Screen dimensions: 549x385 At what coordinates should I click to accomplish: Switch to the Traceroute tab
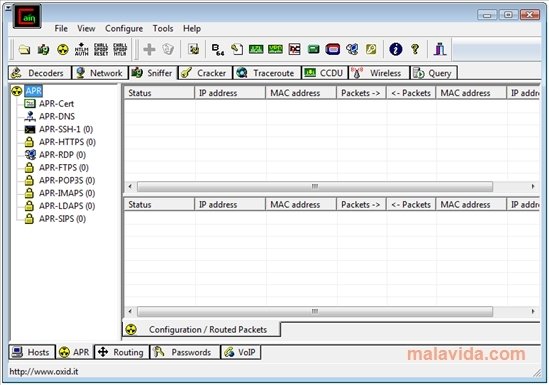267,73
